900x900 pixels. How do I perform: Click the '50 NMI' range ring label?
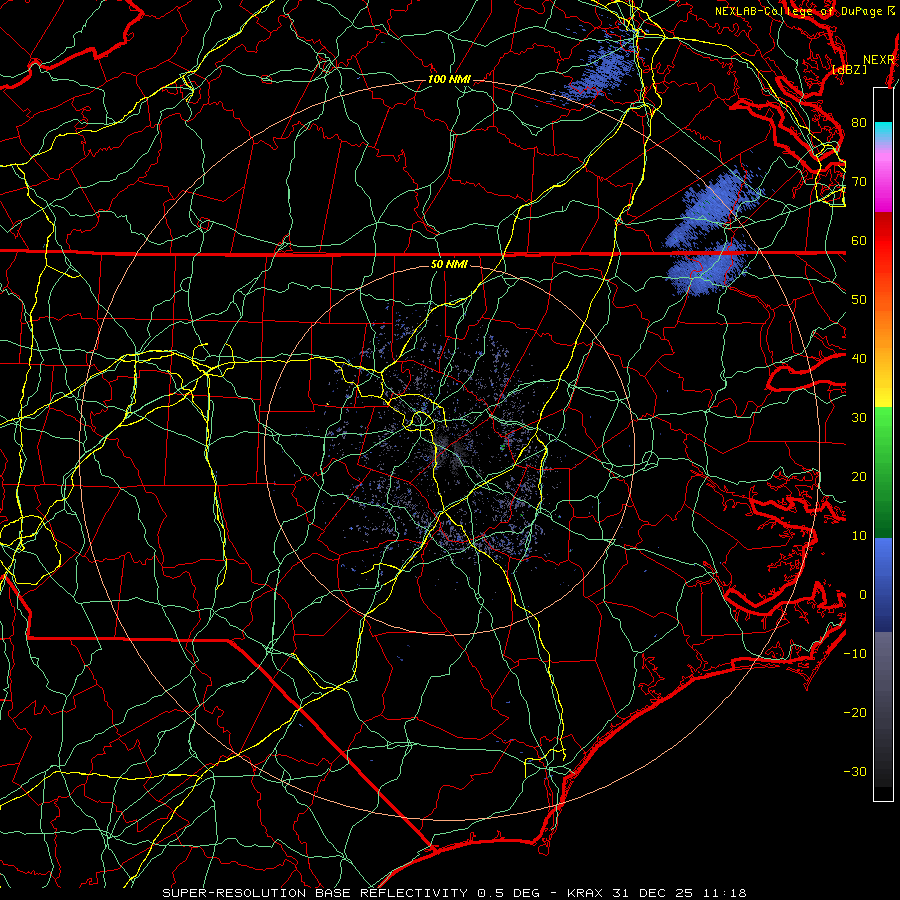[x=449, y=265]
